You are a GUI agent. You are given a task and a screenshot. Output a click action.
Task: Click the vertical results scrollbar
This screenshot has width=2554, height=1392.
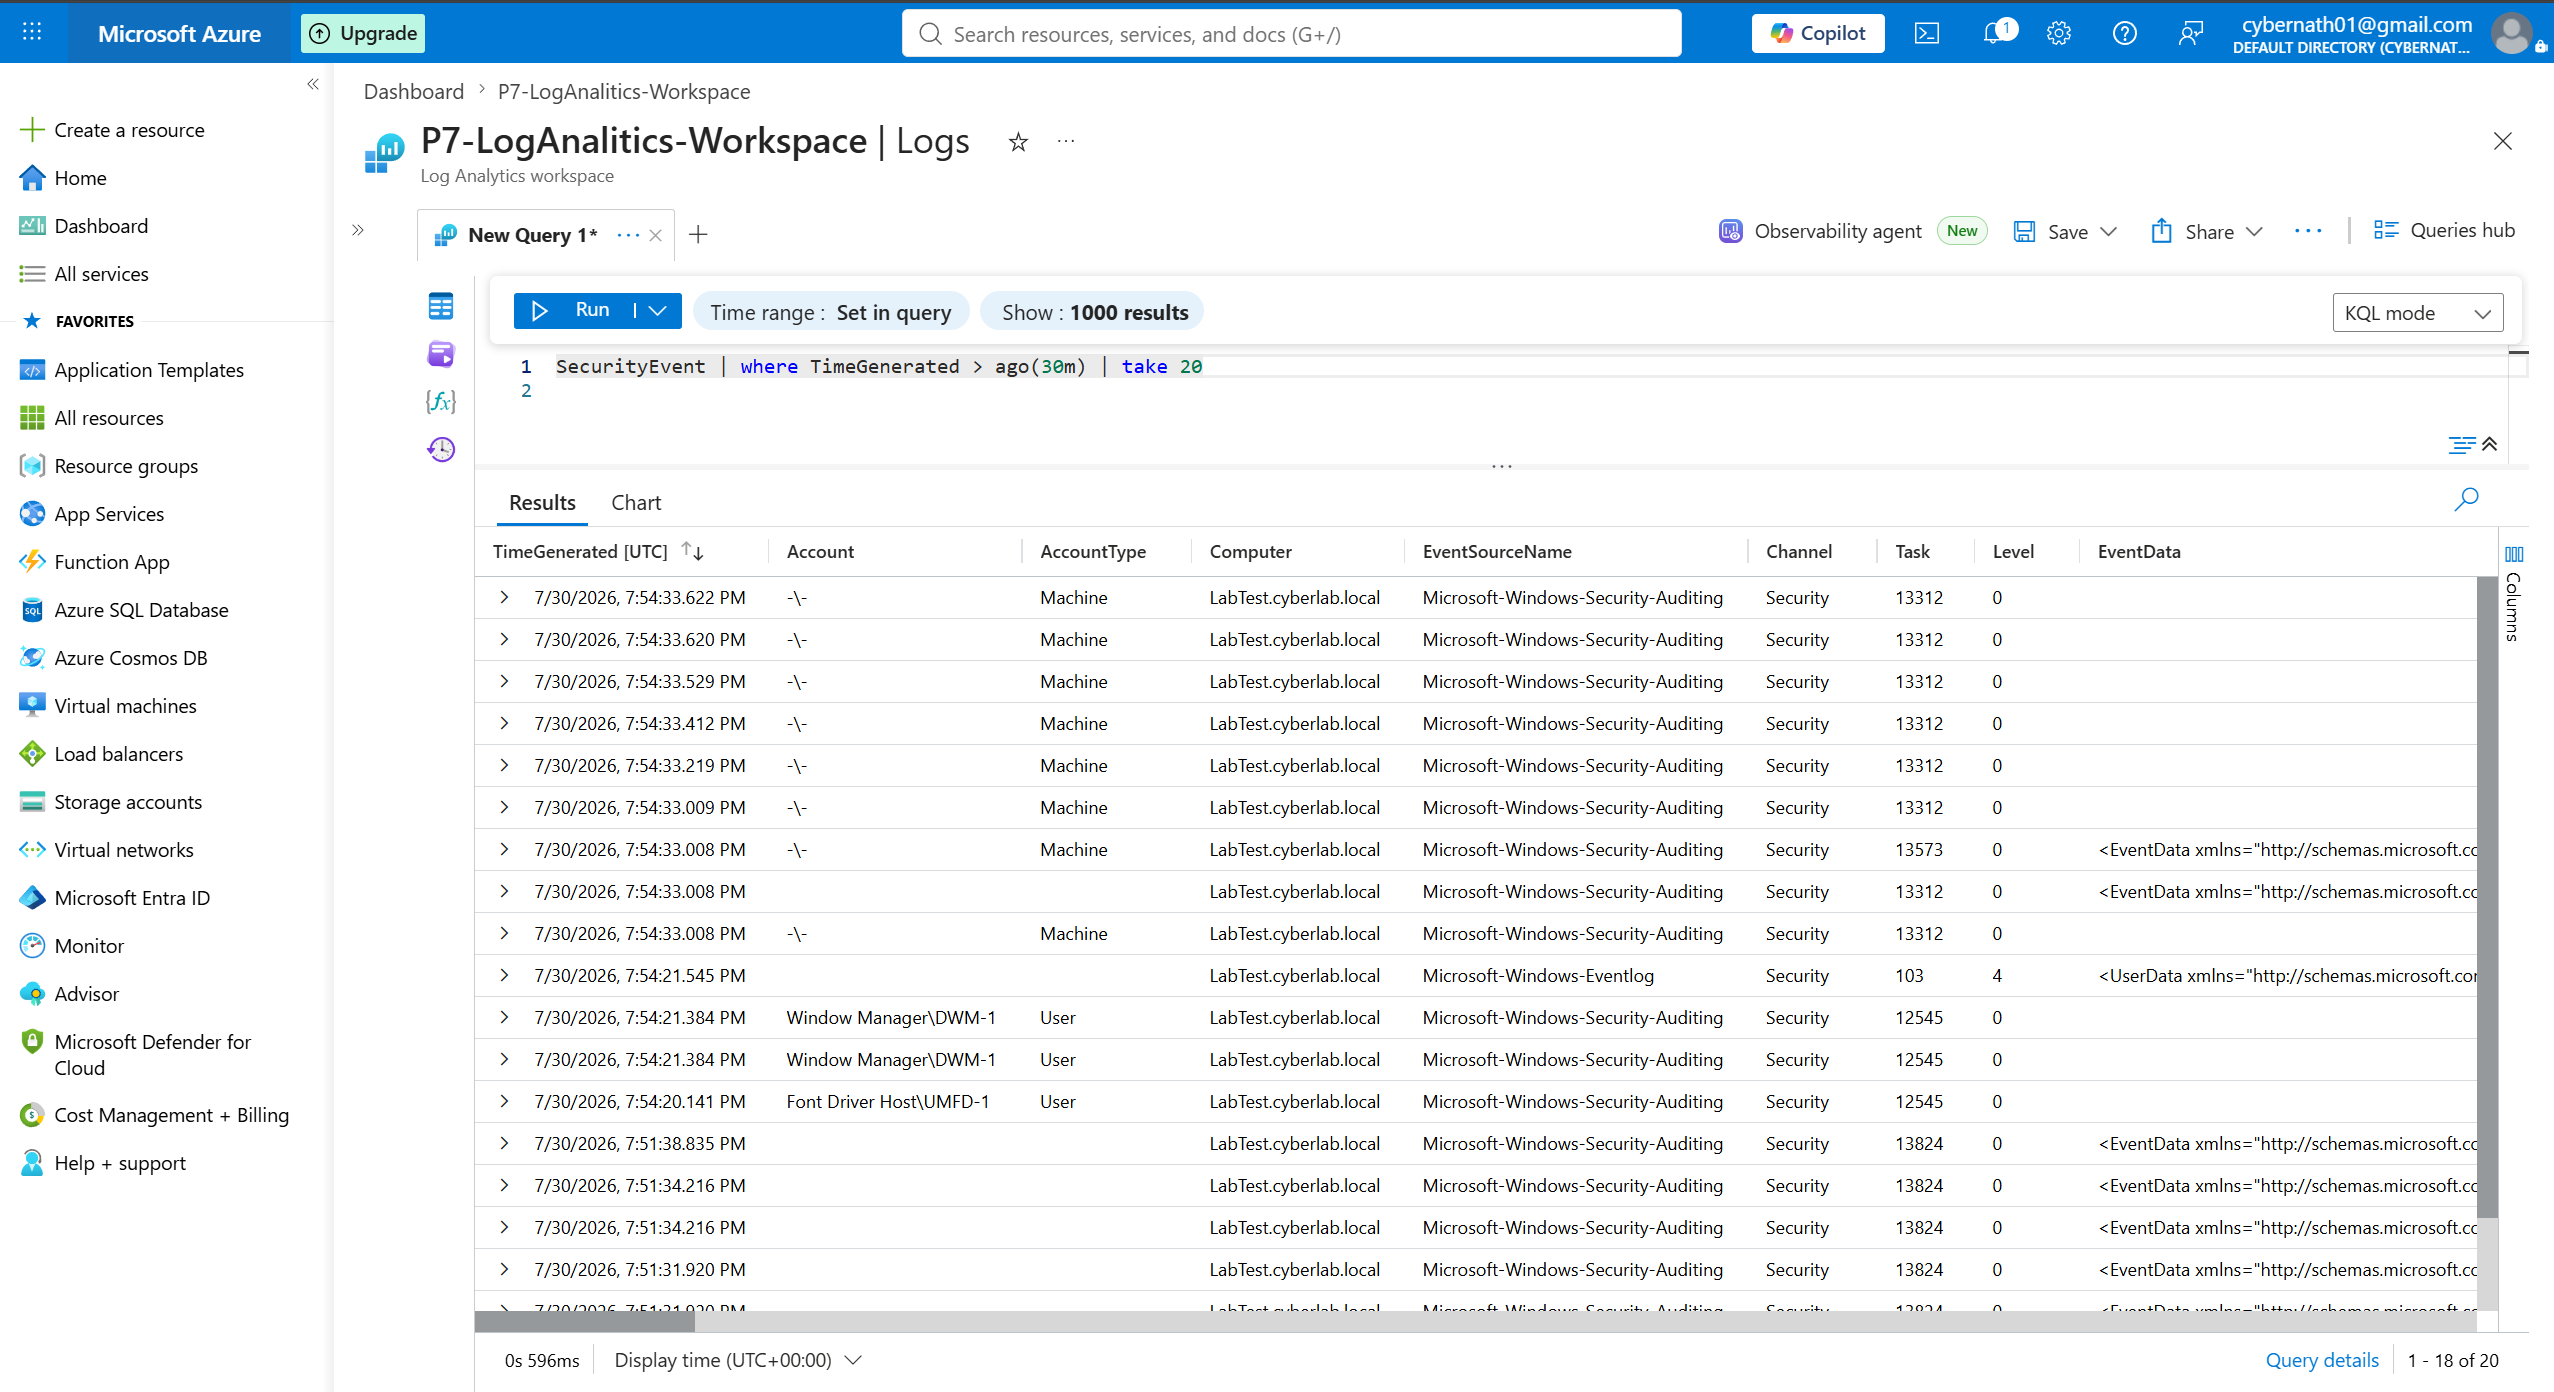click(2488, 897)
